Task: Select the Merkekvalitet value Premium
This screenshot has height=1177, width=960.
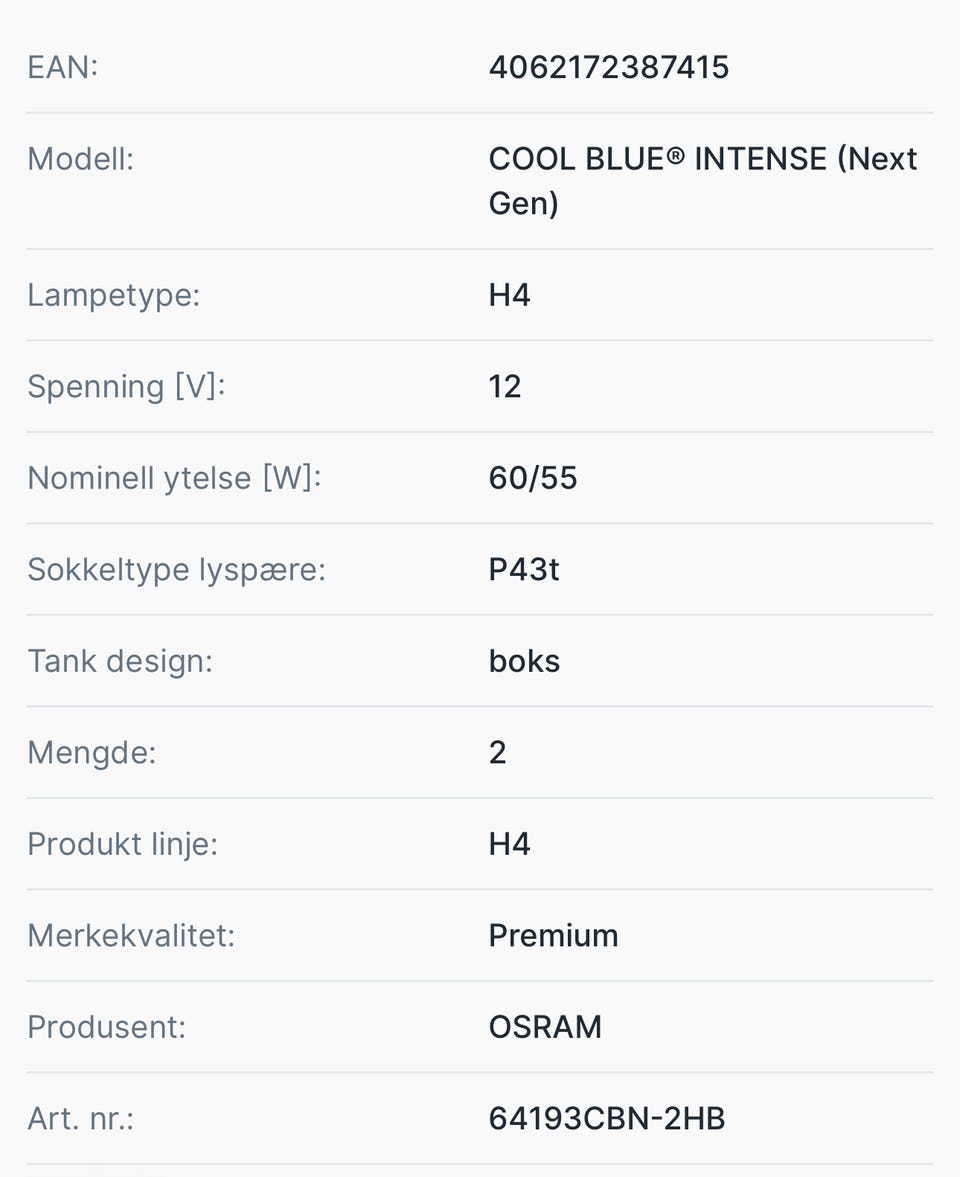Action: [554, 936]
